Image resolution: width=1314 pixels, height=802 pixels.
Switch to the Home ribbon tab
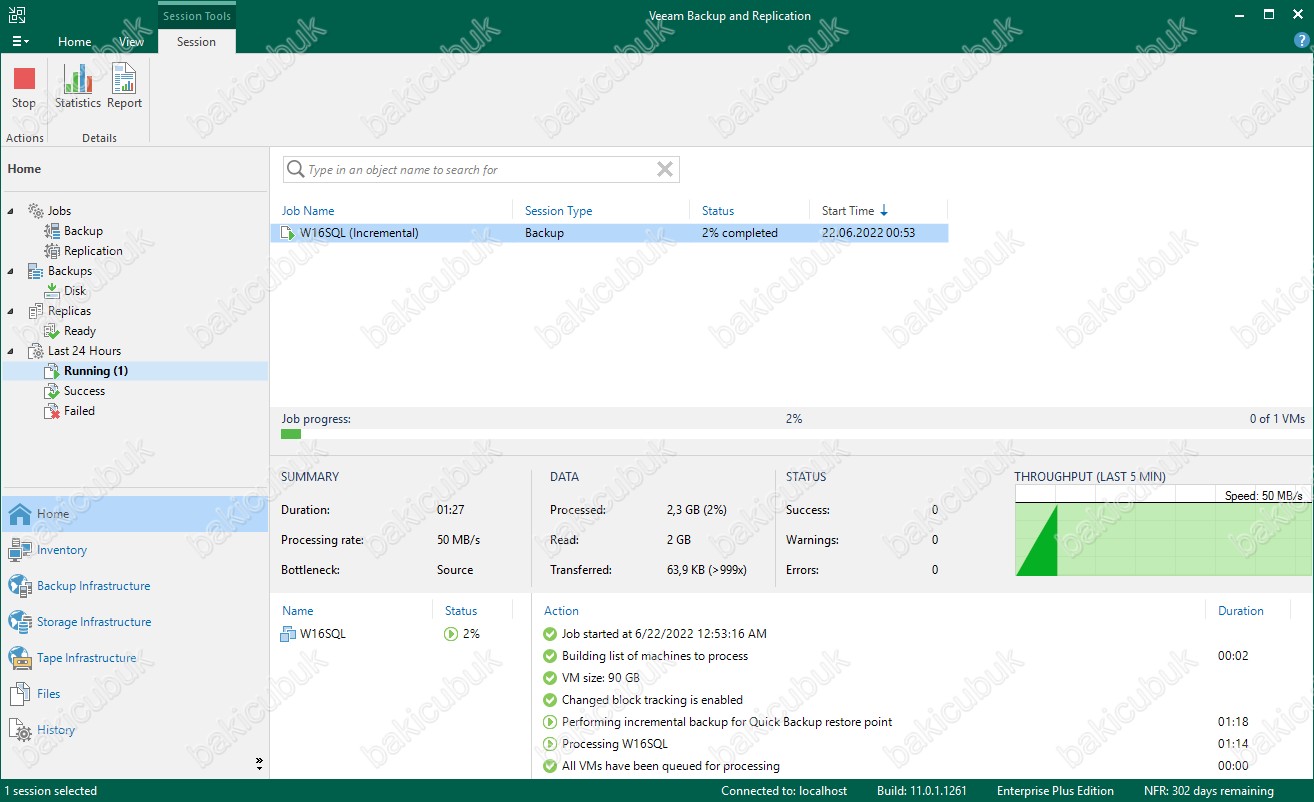tap(75, 42)
